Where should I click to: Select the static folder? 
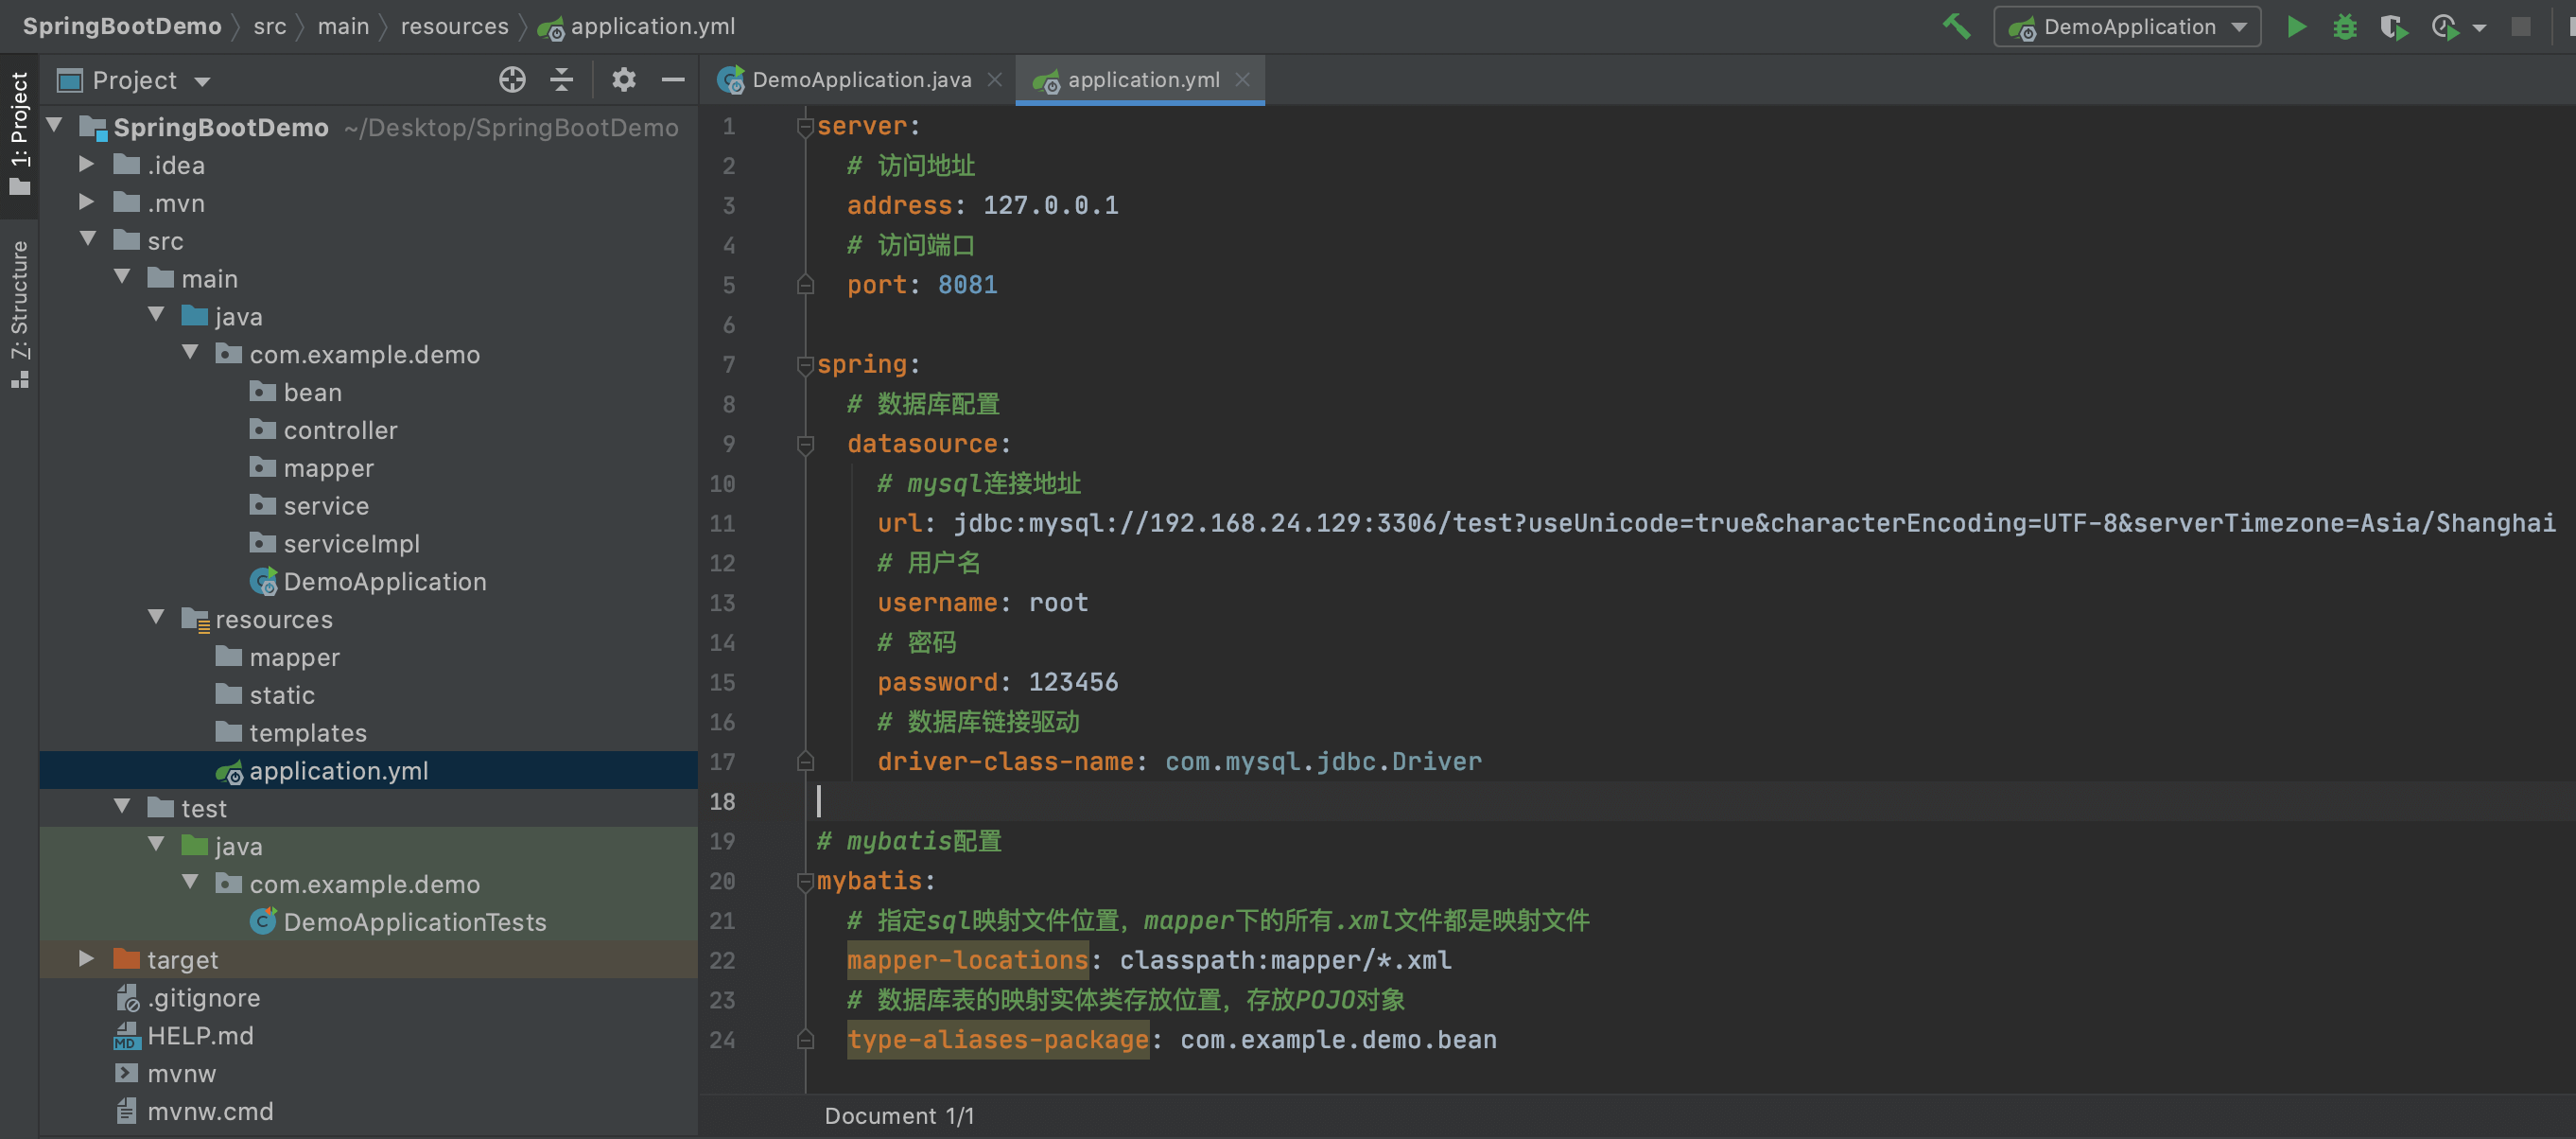pyautogui.click(x=281, y=695)
